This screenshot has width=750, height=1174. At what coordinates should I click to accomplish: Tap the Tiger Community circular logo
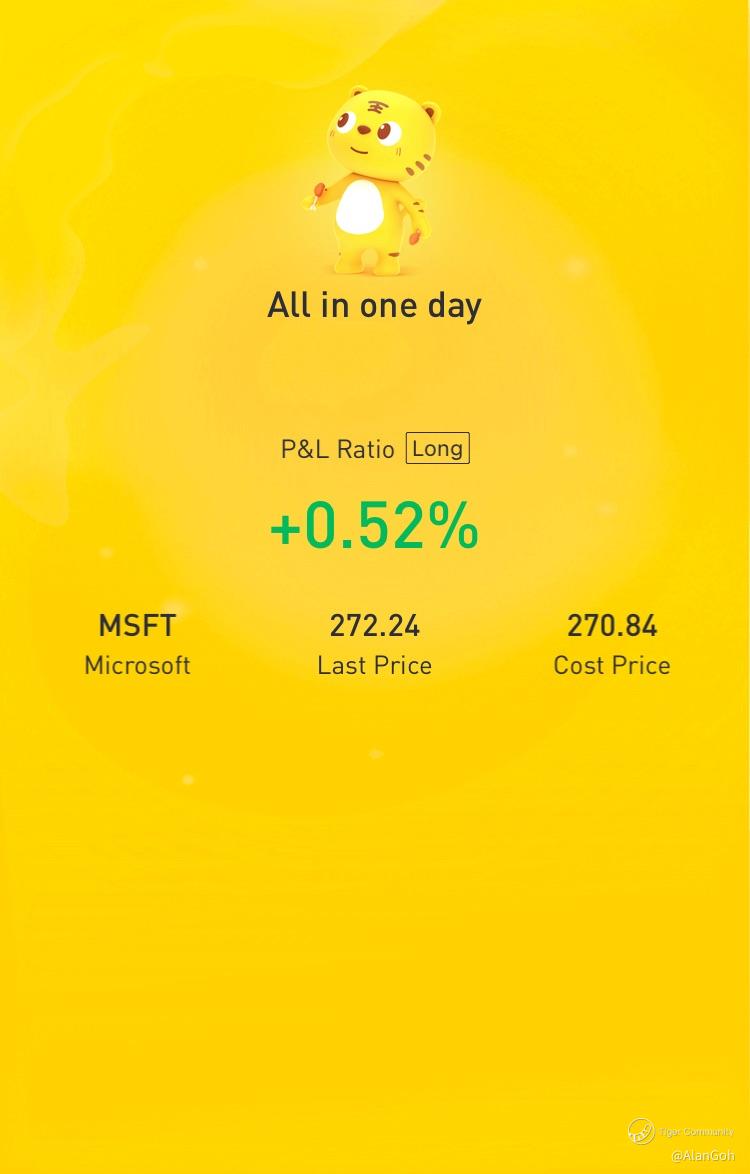[641, 1131]
